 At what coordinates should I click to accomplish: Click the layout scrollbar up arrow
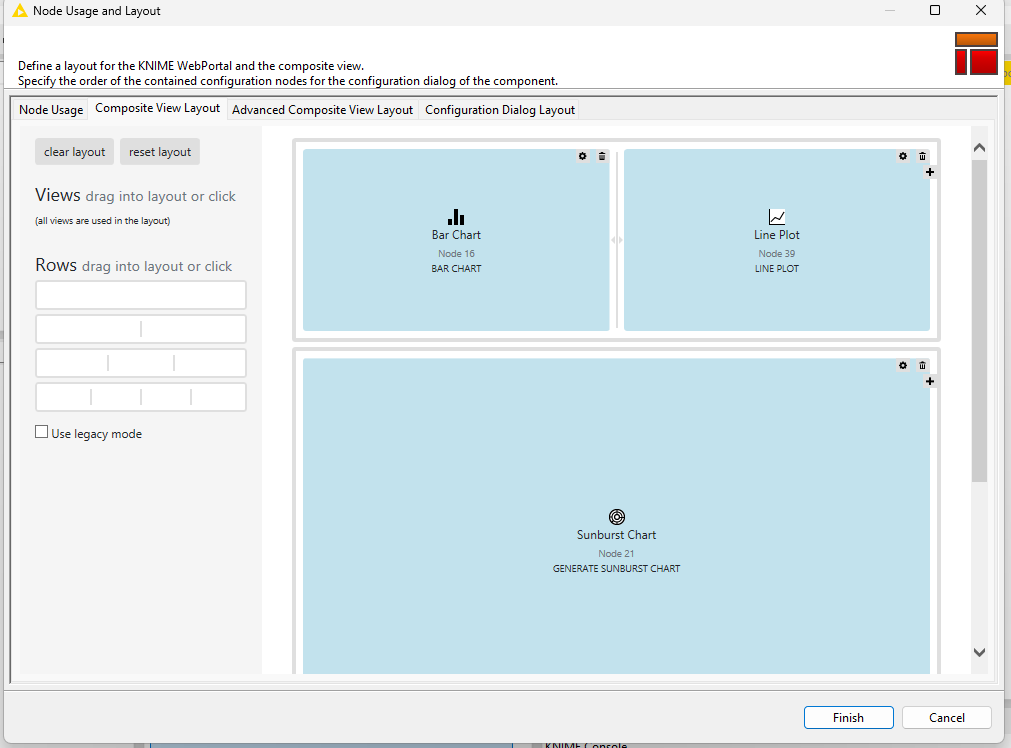point(979,148)
